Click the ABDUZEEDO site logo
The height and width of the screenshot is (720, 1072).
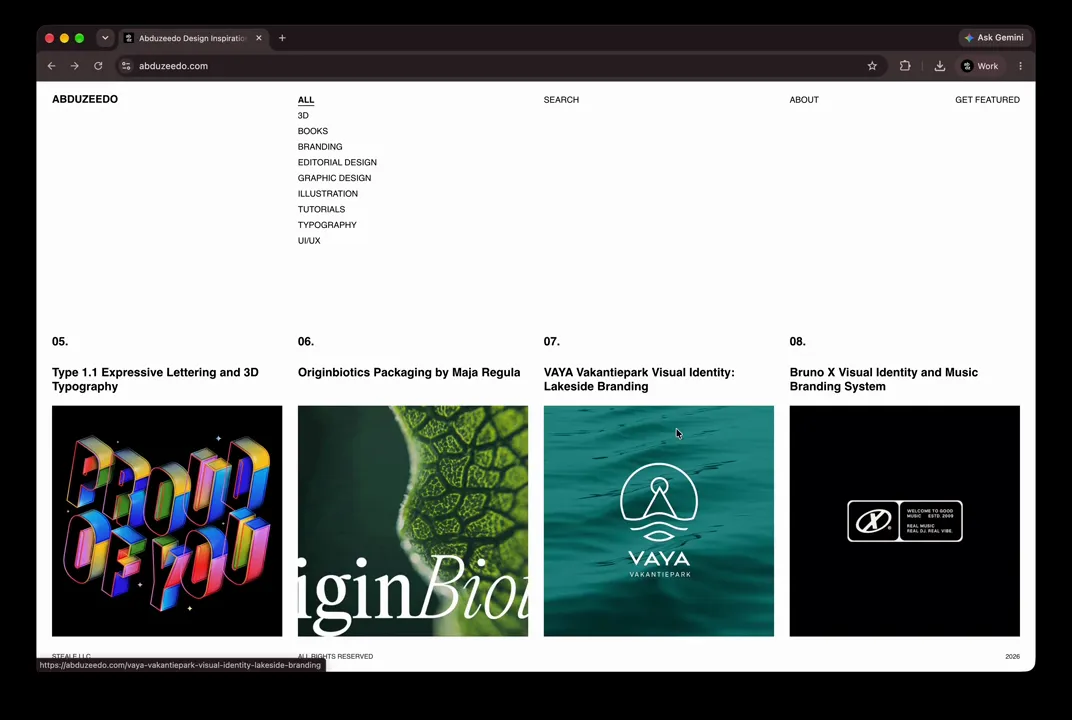[85, 99]
